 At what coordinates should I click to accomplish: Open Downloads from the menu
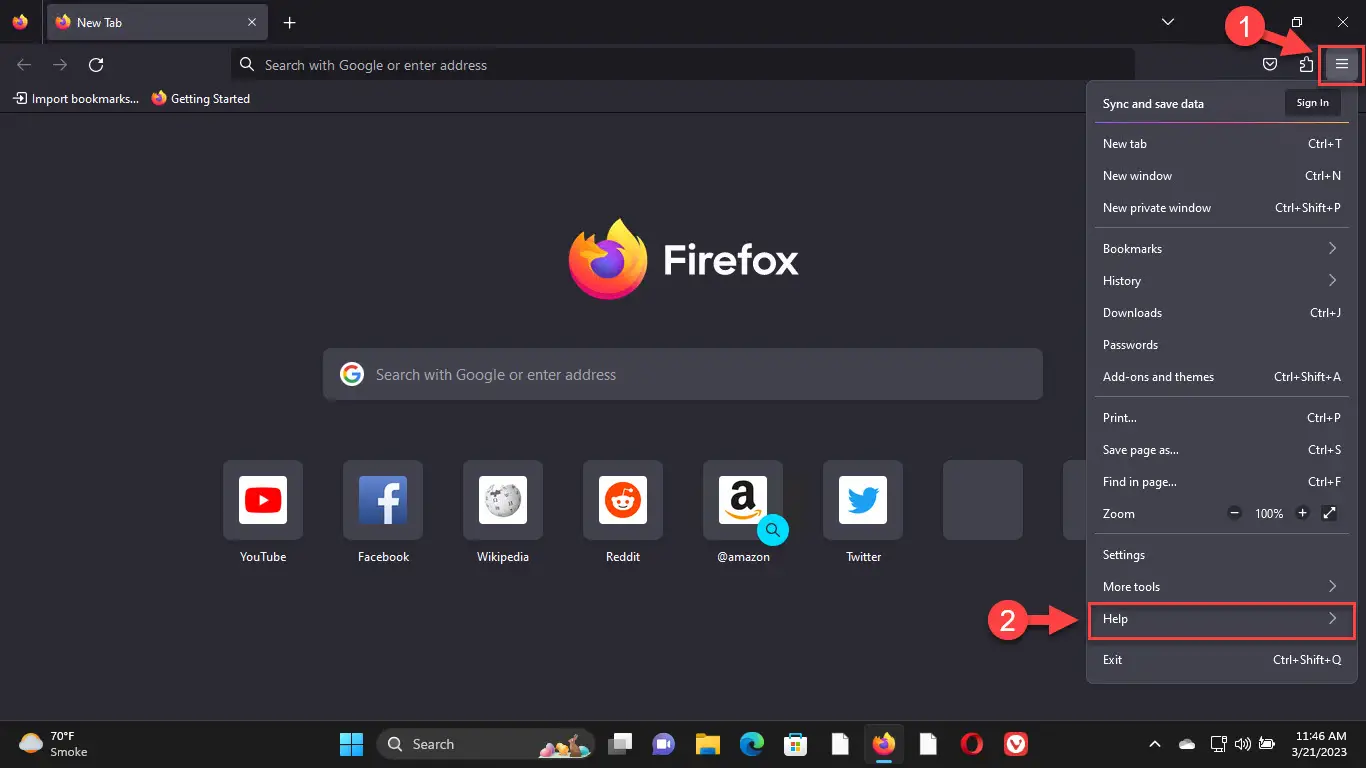point(1222,313)
